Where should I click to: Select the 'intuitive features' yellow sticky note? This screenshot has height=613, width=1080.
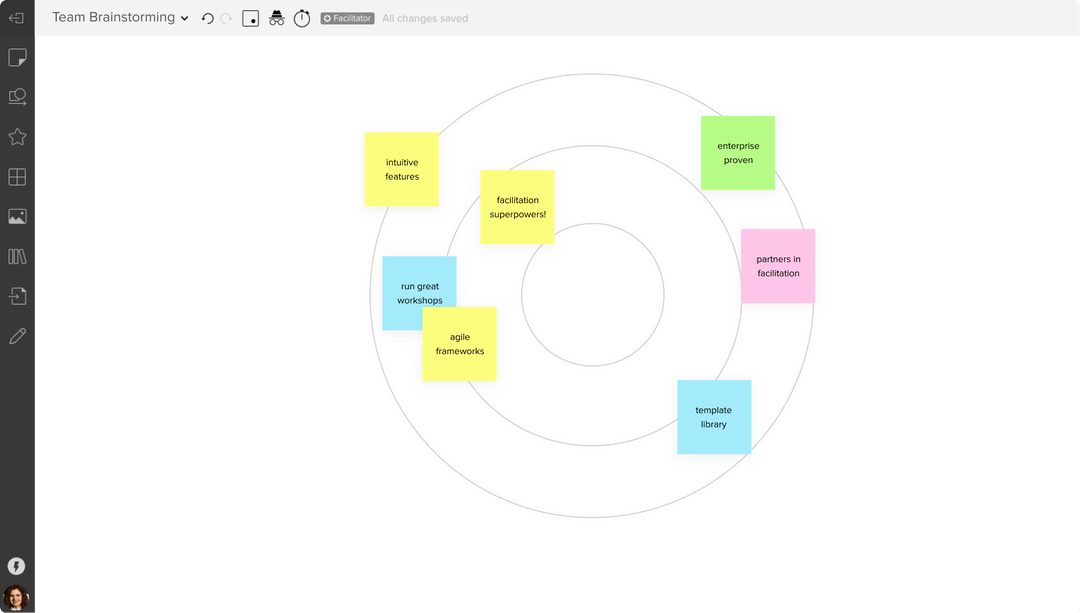click(402, 169)
